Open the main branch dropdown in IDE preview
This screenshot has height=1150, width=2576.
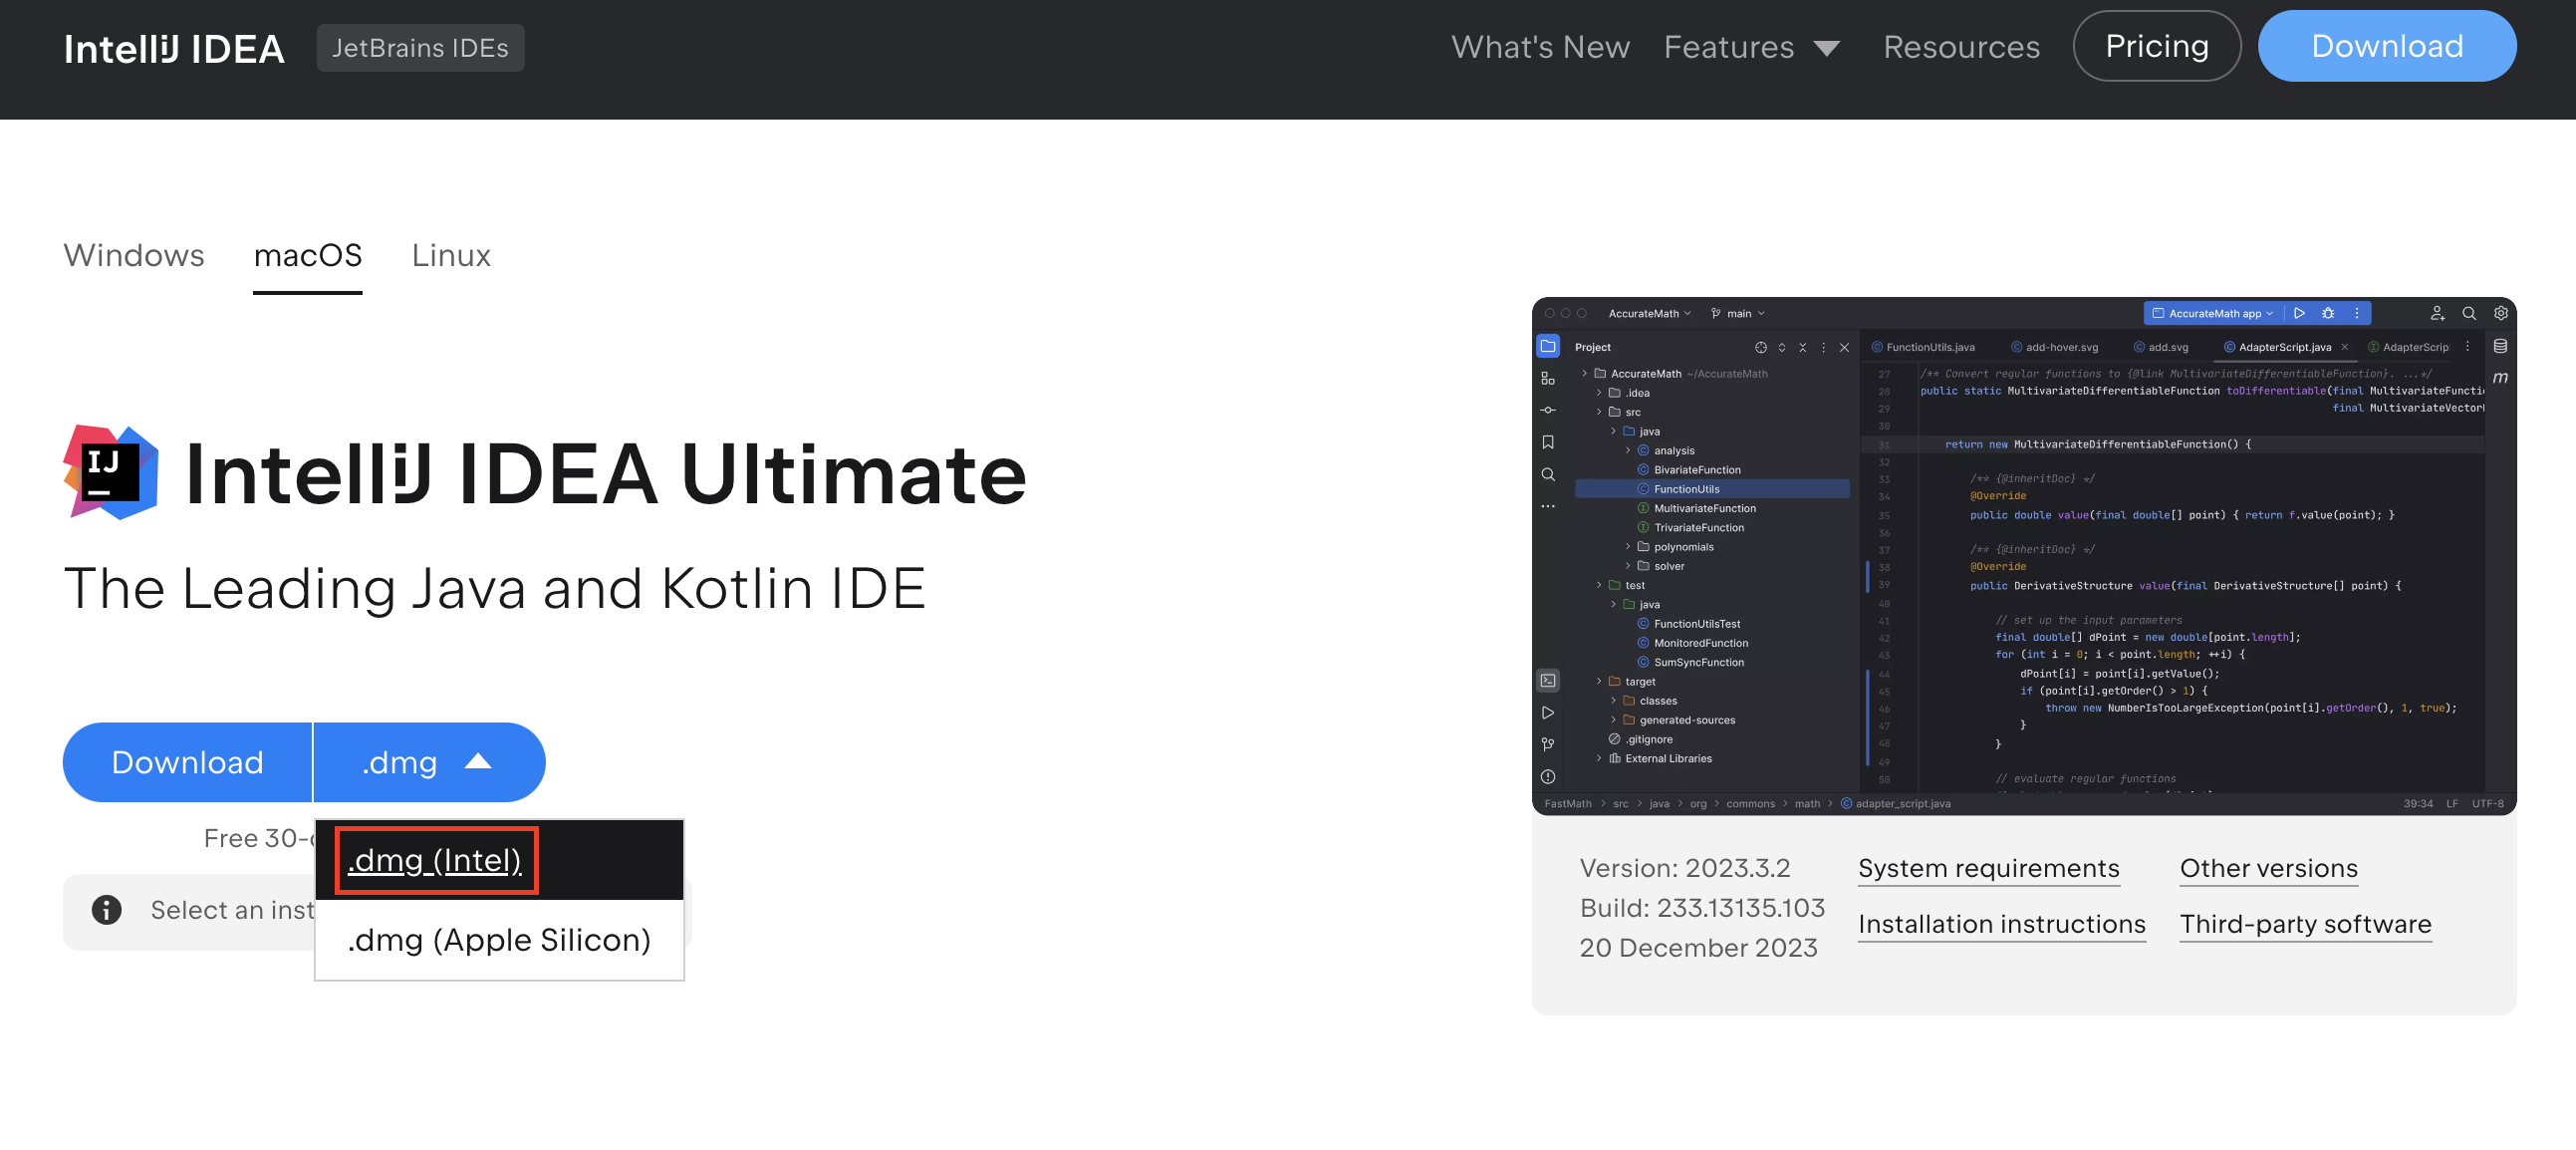(x=1737, y=313)
